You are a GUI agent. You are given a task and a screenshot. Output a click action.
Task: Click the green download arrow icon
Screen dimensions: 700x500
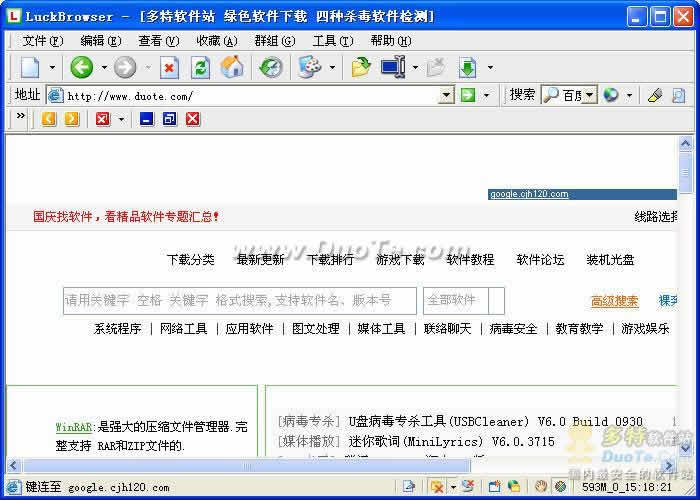(x=467, y=68)
